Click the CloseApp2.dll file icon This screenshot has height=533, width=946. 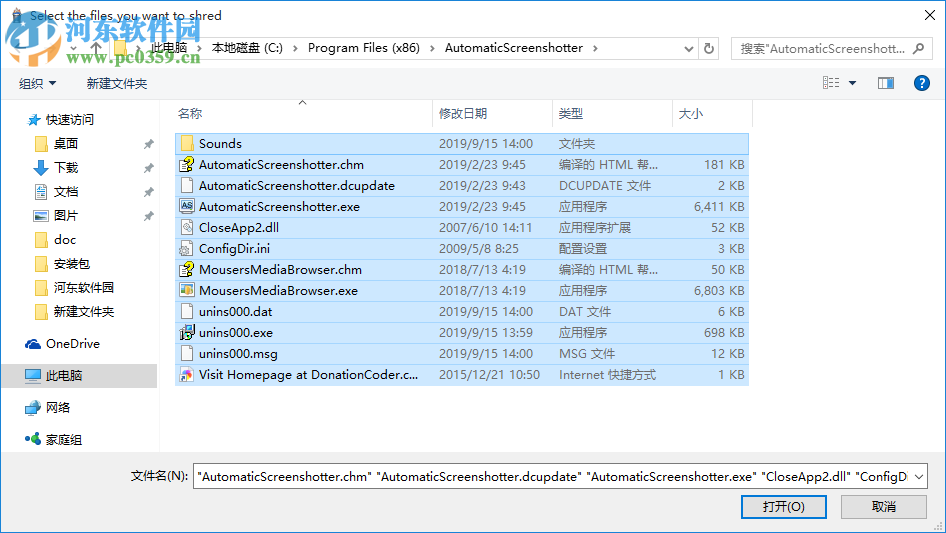[187, 228]
